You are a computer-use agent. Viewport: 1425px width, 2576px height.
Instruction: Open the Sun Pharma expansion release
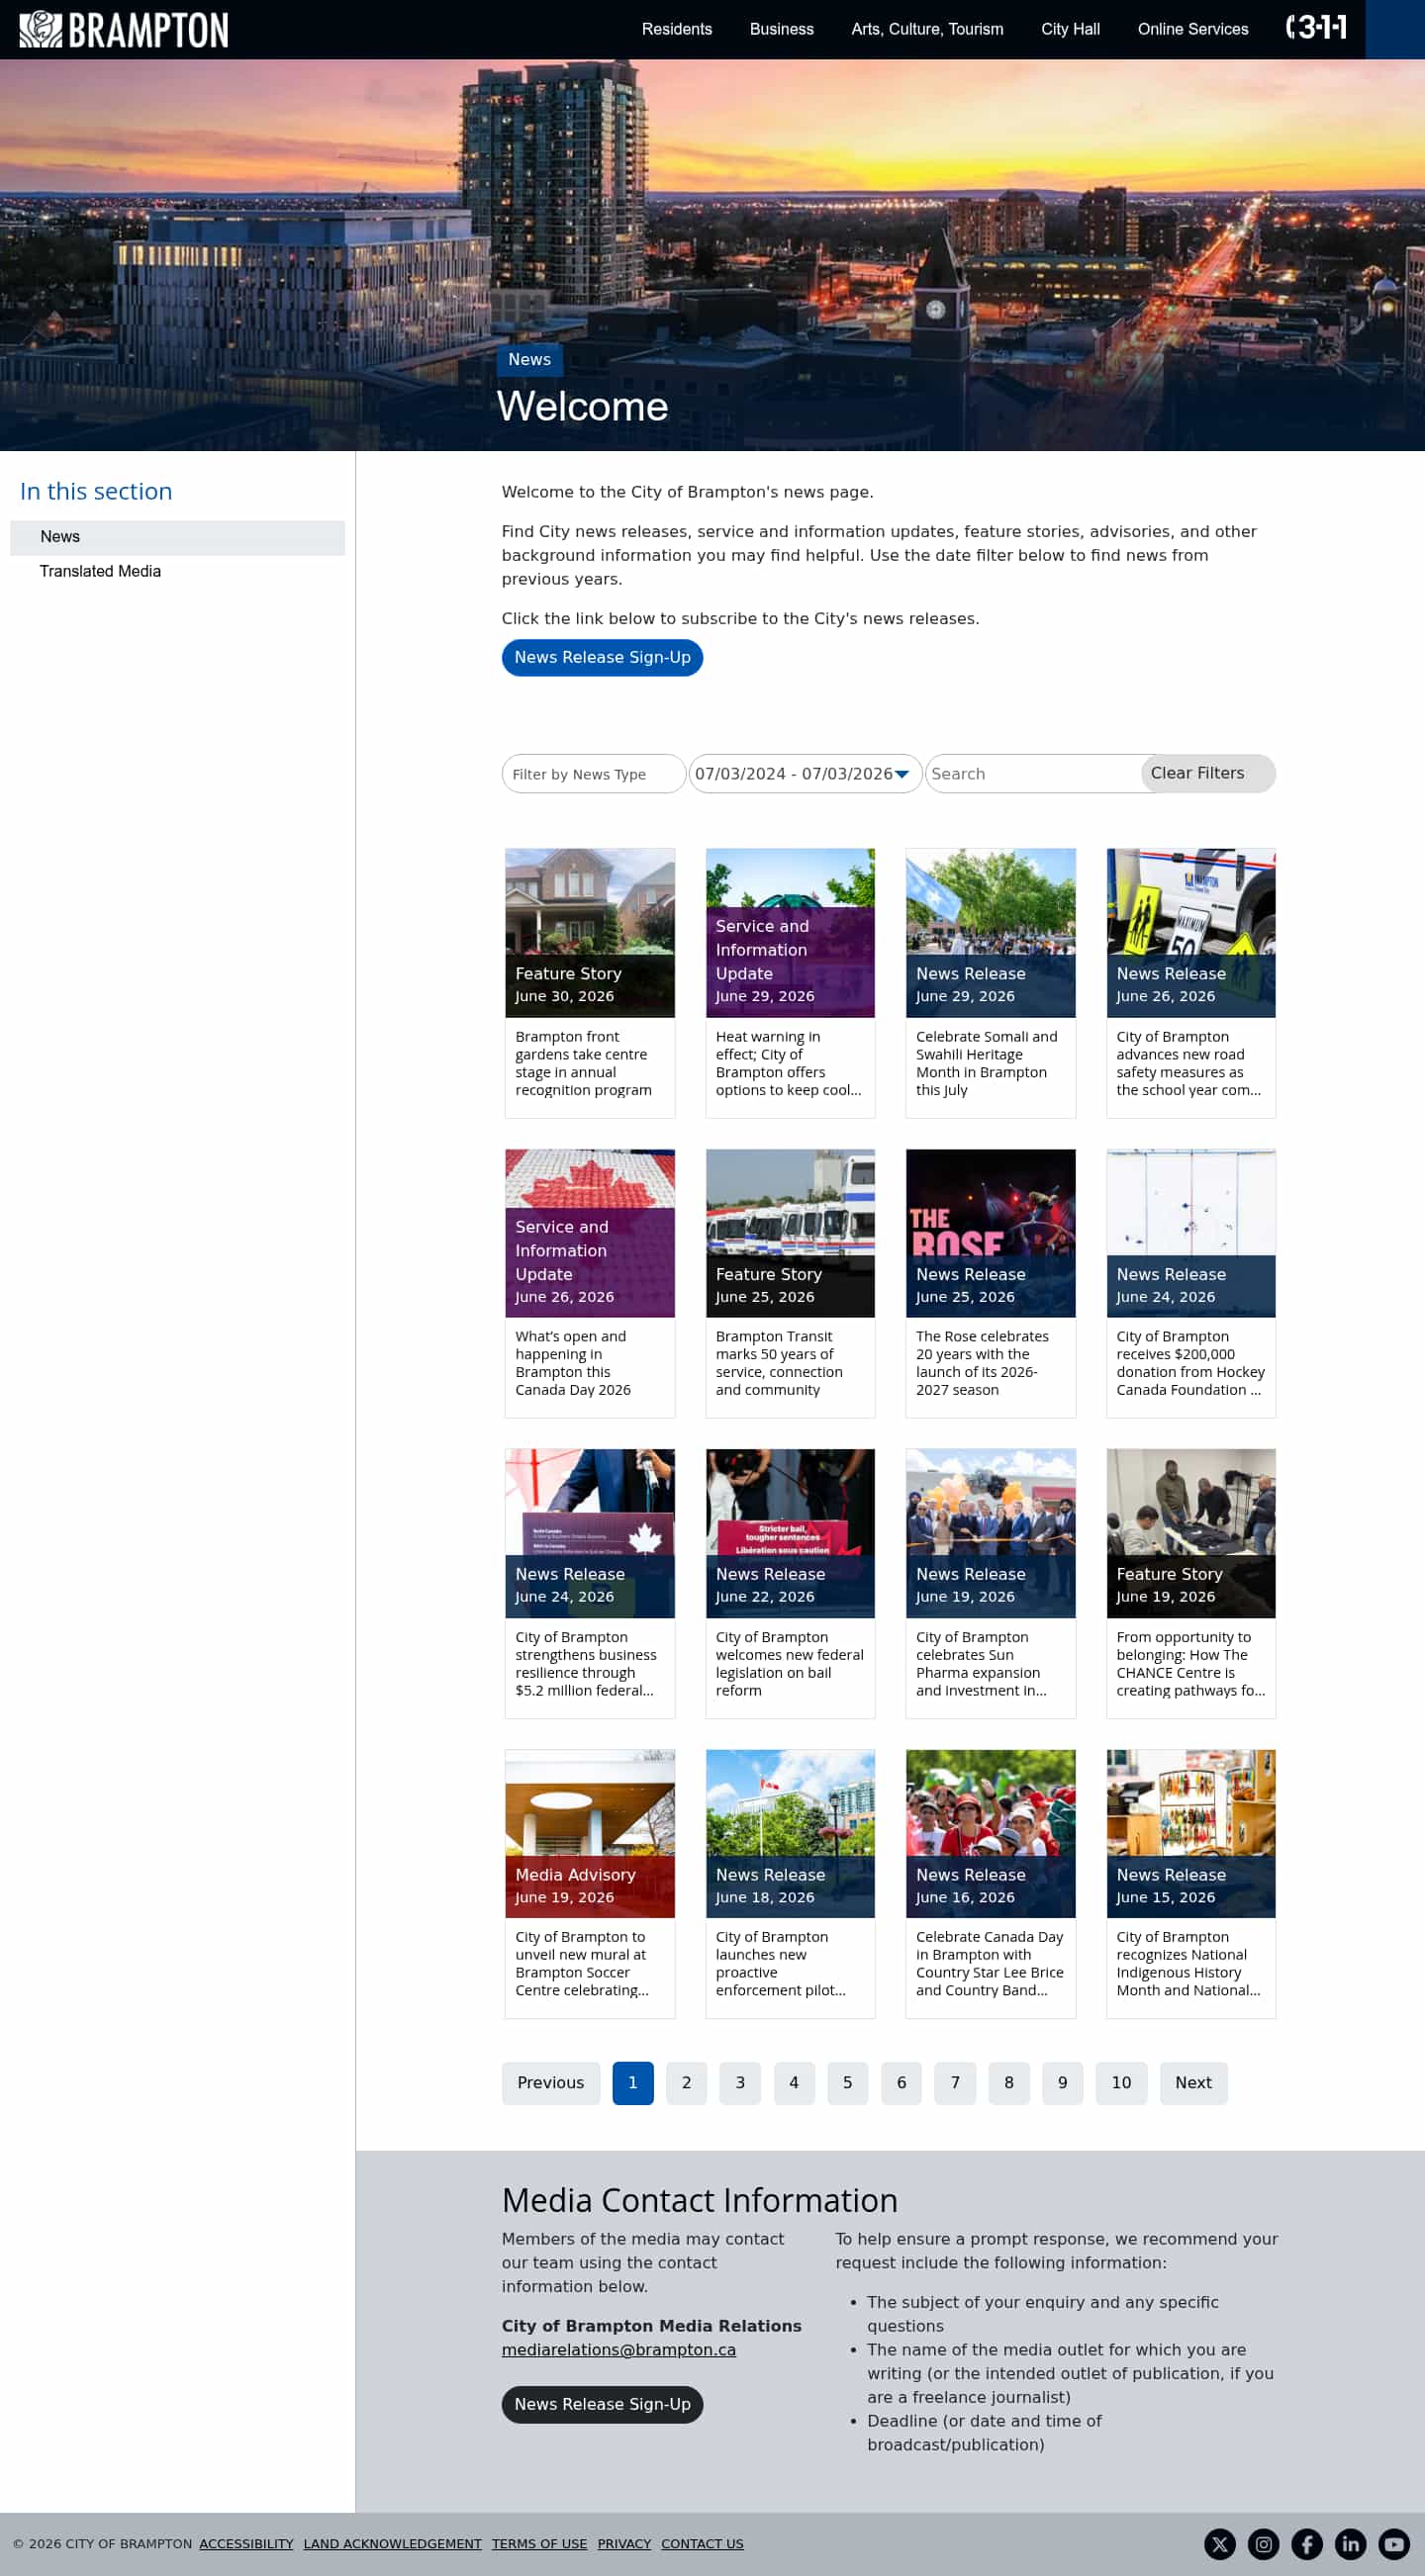click(990, 1583)
